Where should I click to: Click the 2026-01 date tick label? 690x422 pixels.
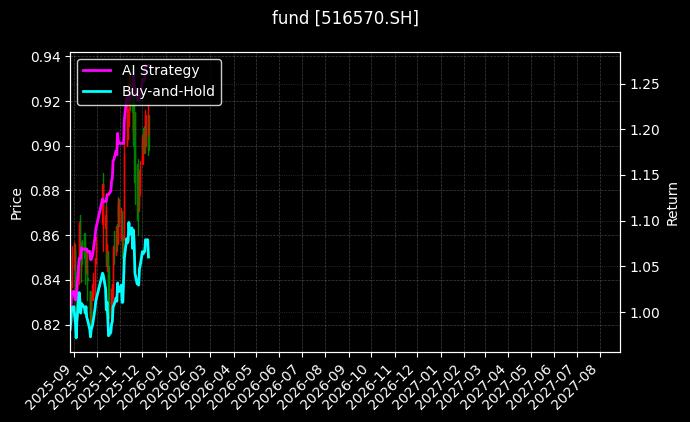pos(140,386)
